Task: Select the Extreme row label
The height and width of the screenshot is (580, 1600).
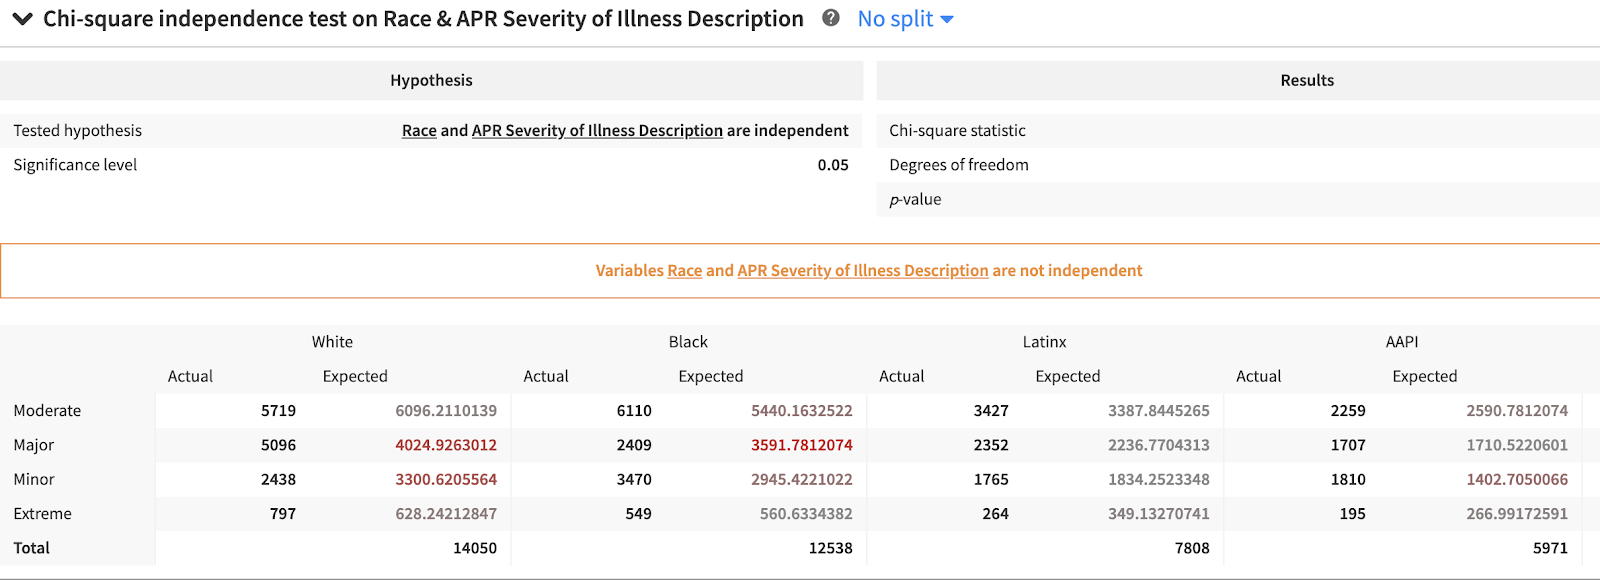Action: (x=42, y=514)
